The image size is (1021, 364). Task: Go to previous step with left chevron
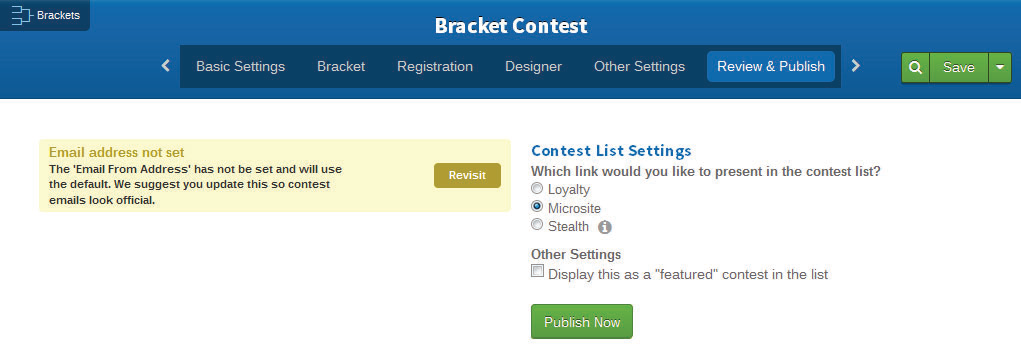[165, 66]
